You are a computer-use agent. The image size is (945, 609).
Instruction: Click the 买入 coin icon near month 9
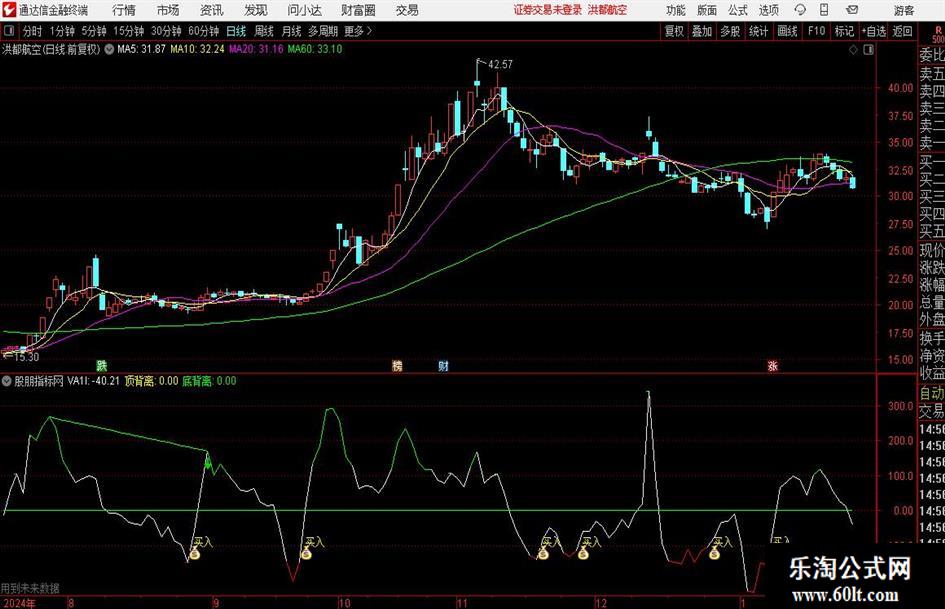(195, 554)
